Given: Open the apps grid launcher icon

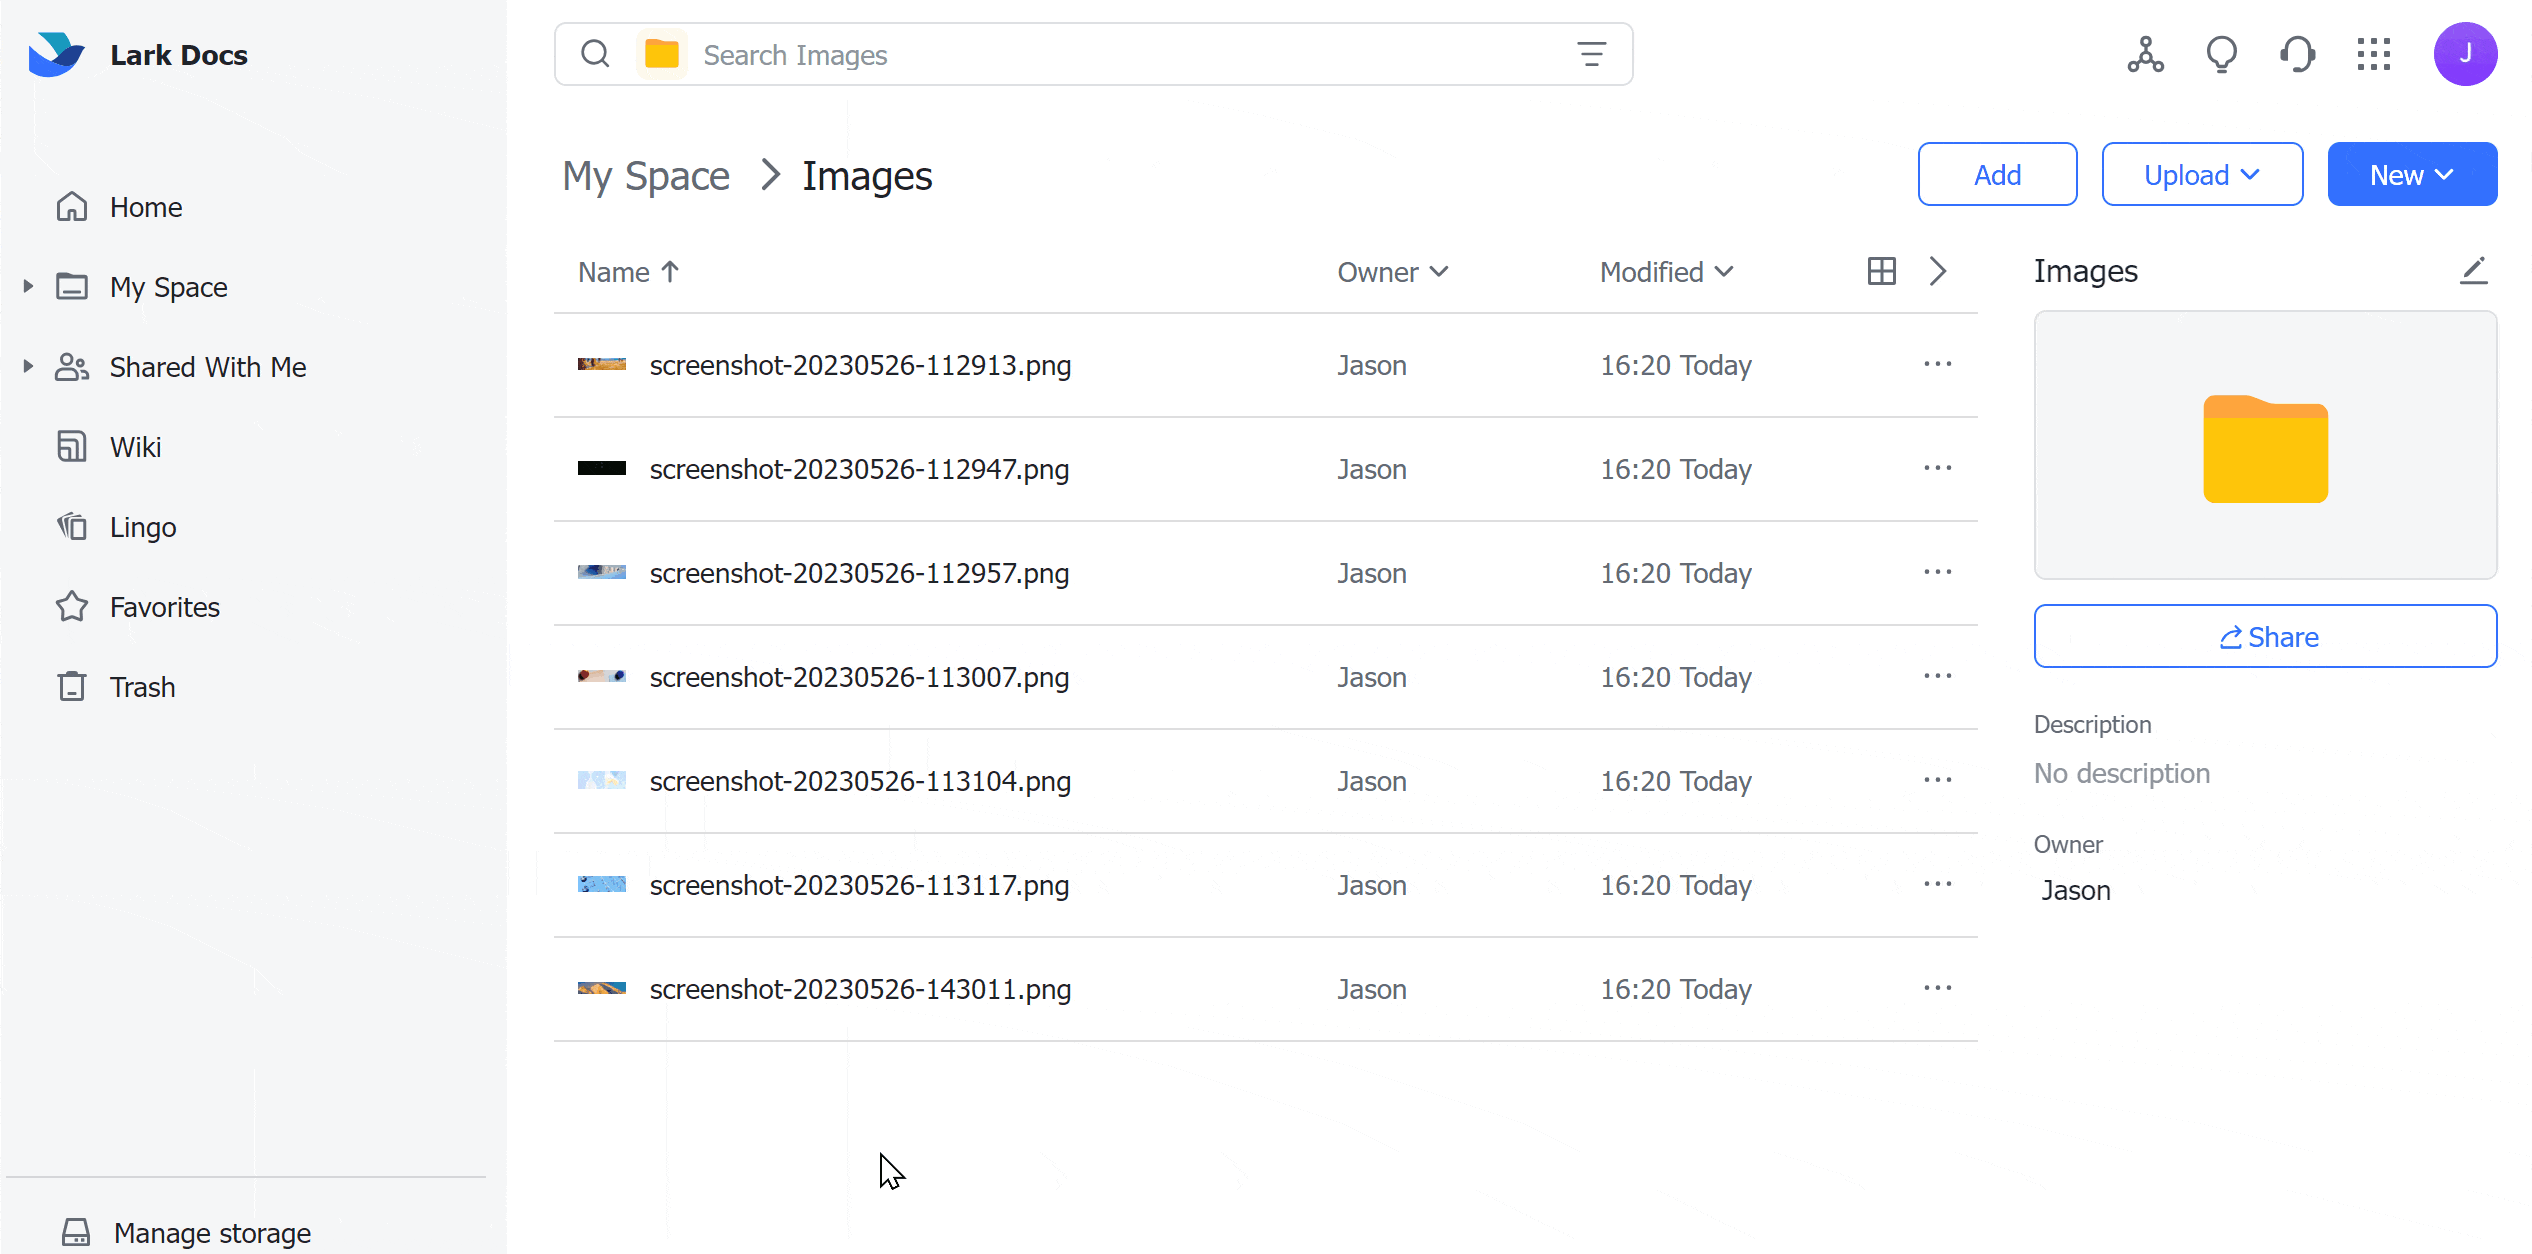Looking at the screenshot, I should (2374, 54).
